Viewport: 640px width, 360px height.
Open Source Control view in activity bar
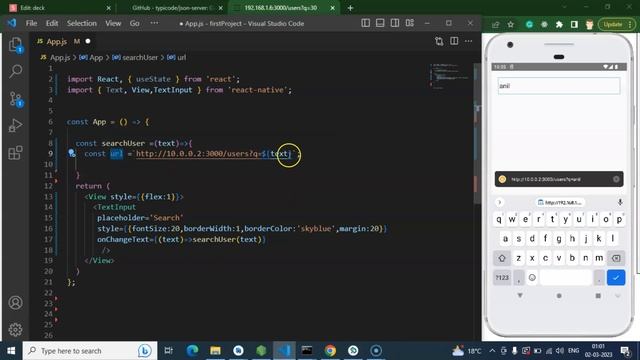(x=16, y=99)
